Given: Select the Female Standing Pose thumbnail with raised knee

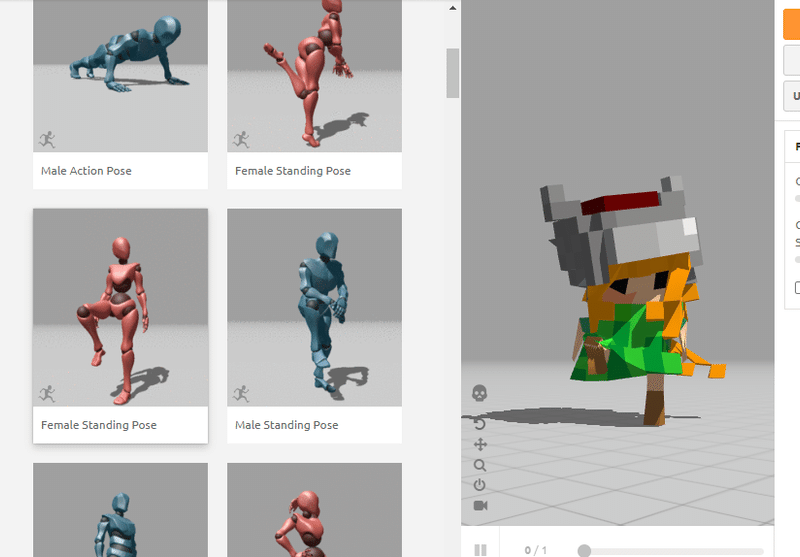Looking at the screenshot, I should click(x=120, y=308).
